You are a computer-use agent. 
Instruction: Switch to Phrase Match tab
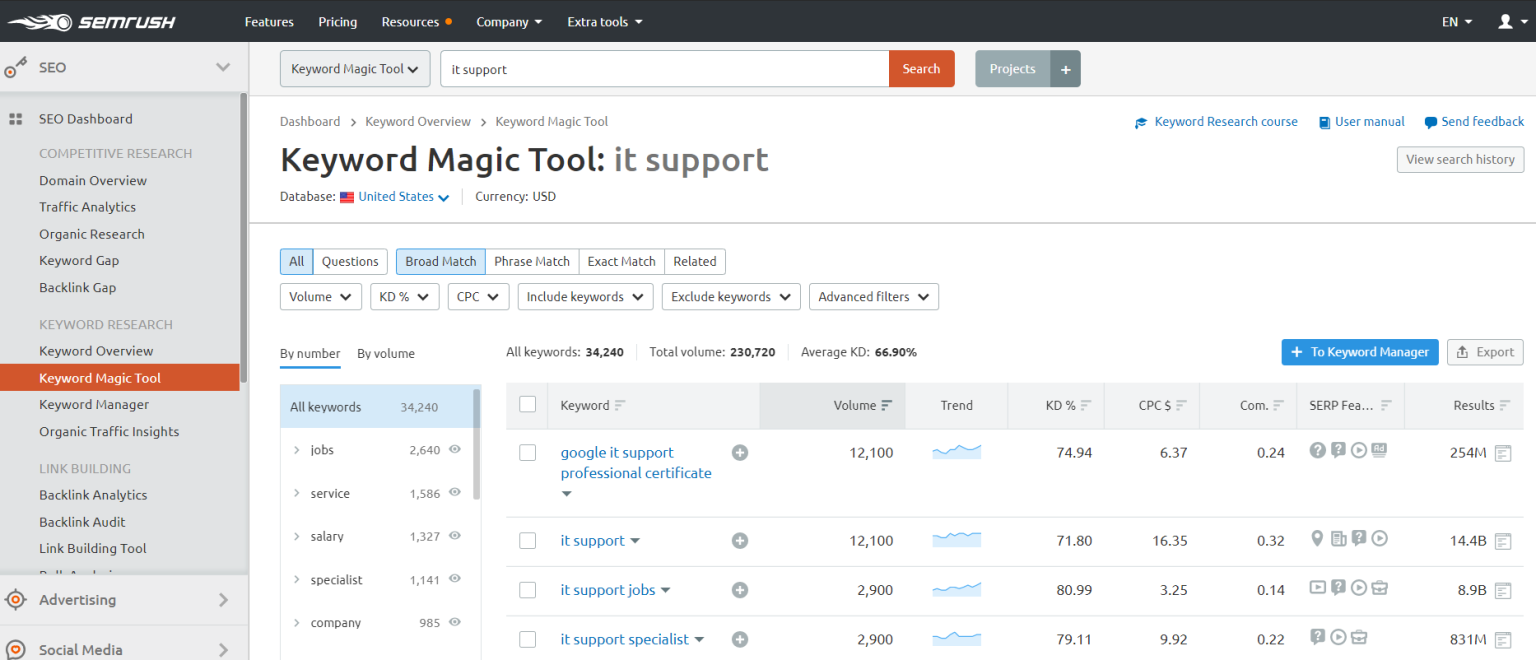point(532,261)
